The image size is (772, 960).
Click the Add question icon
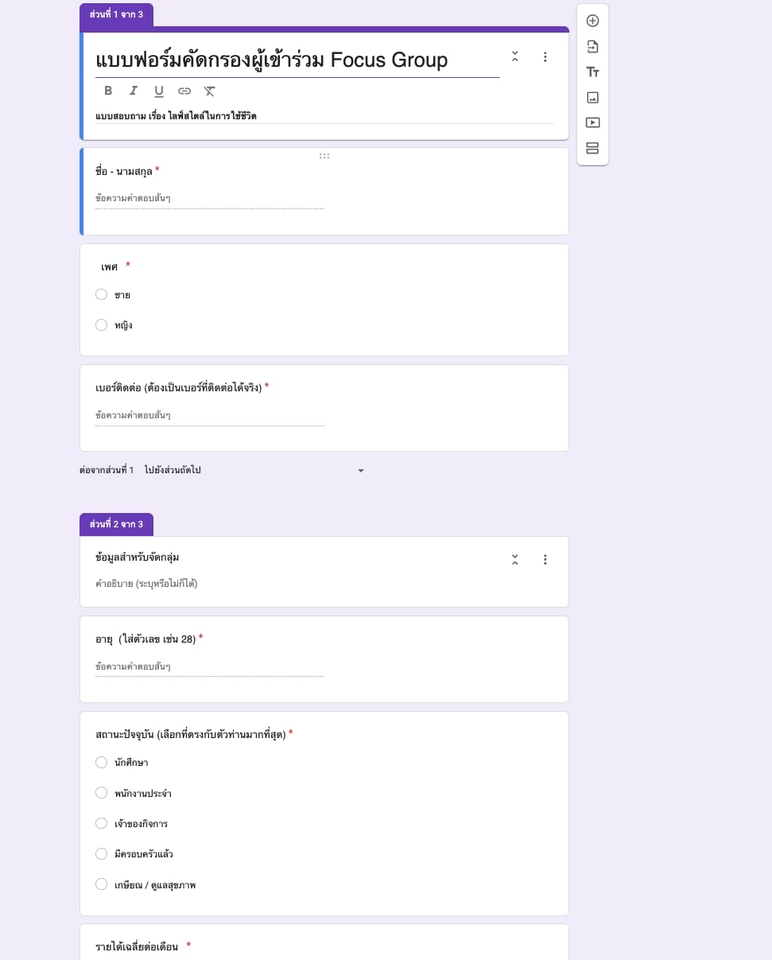tap(593, 21)
